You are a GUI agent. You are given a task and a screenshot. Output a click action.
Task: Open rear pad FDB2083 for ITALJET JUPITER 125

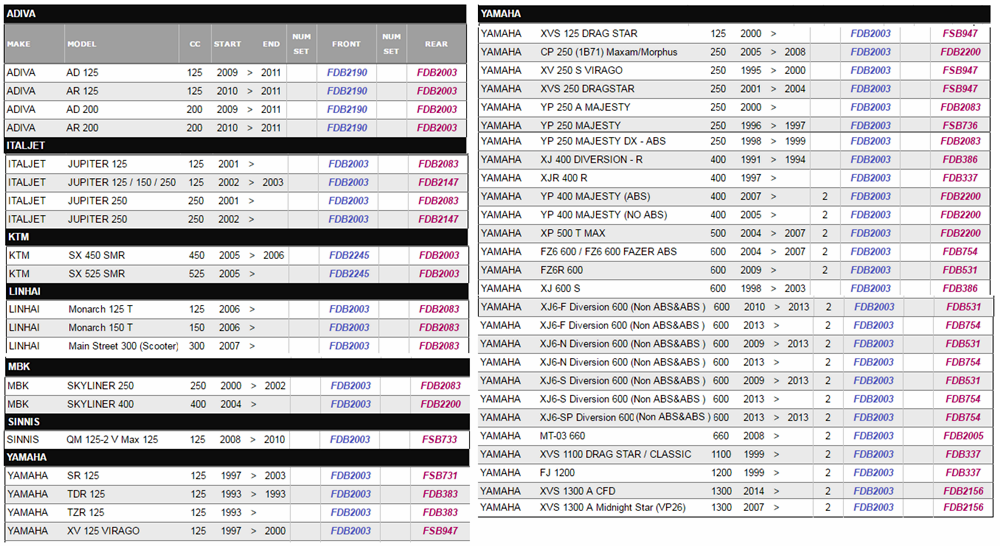[x=438, y=164]
